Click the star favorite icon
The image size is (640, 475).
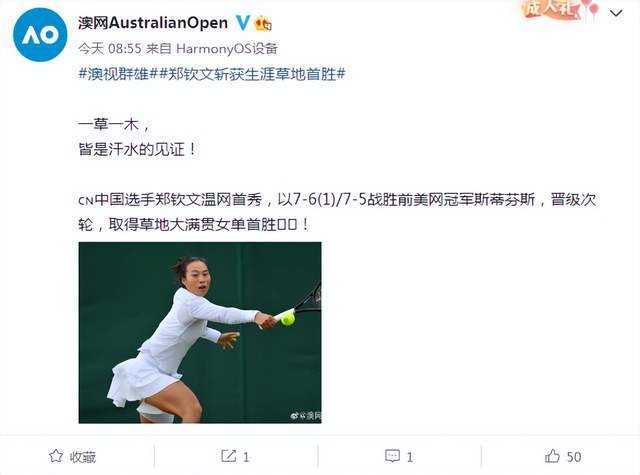(x=56, y=456)
